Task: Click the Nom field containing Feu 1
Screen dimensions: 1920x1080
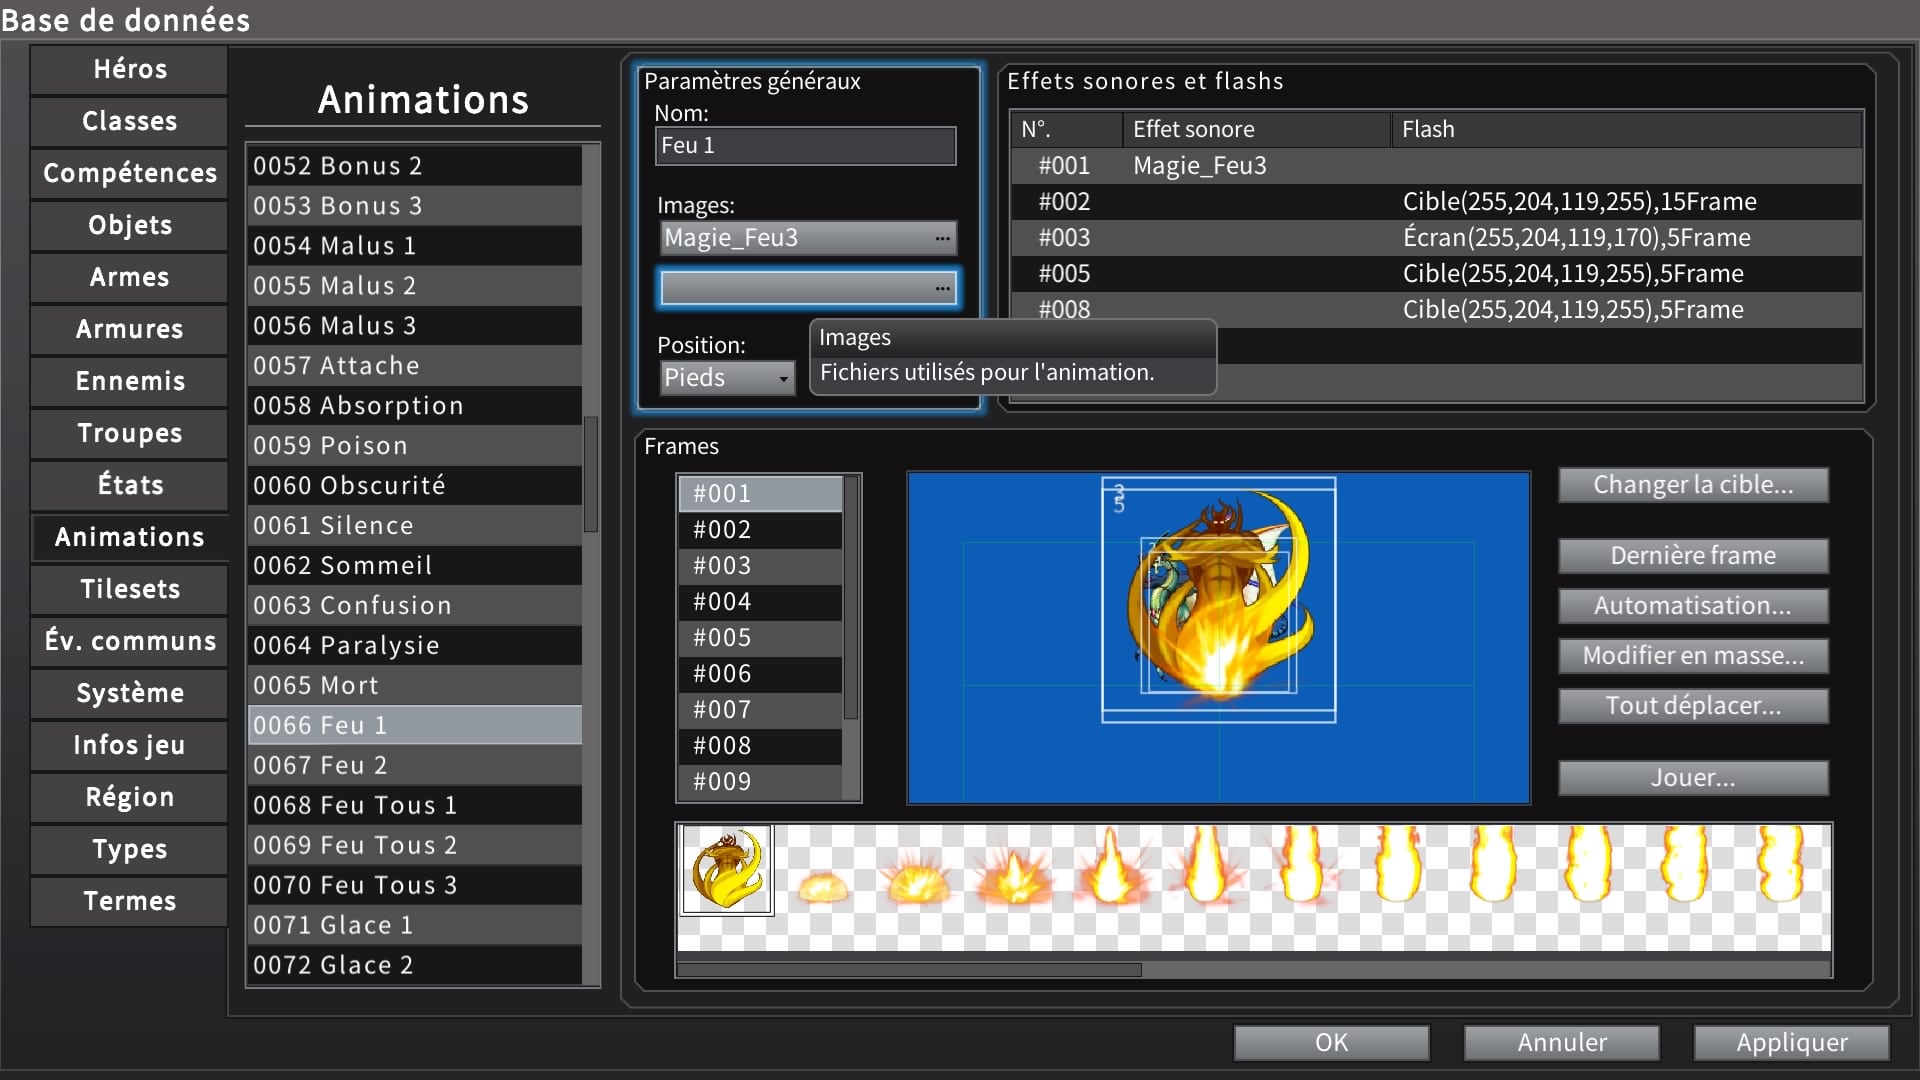Action: pyautogui.click(x=806, y=146)
